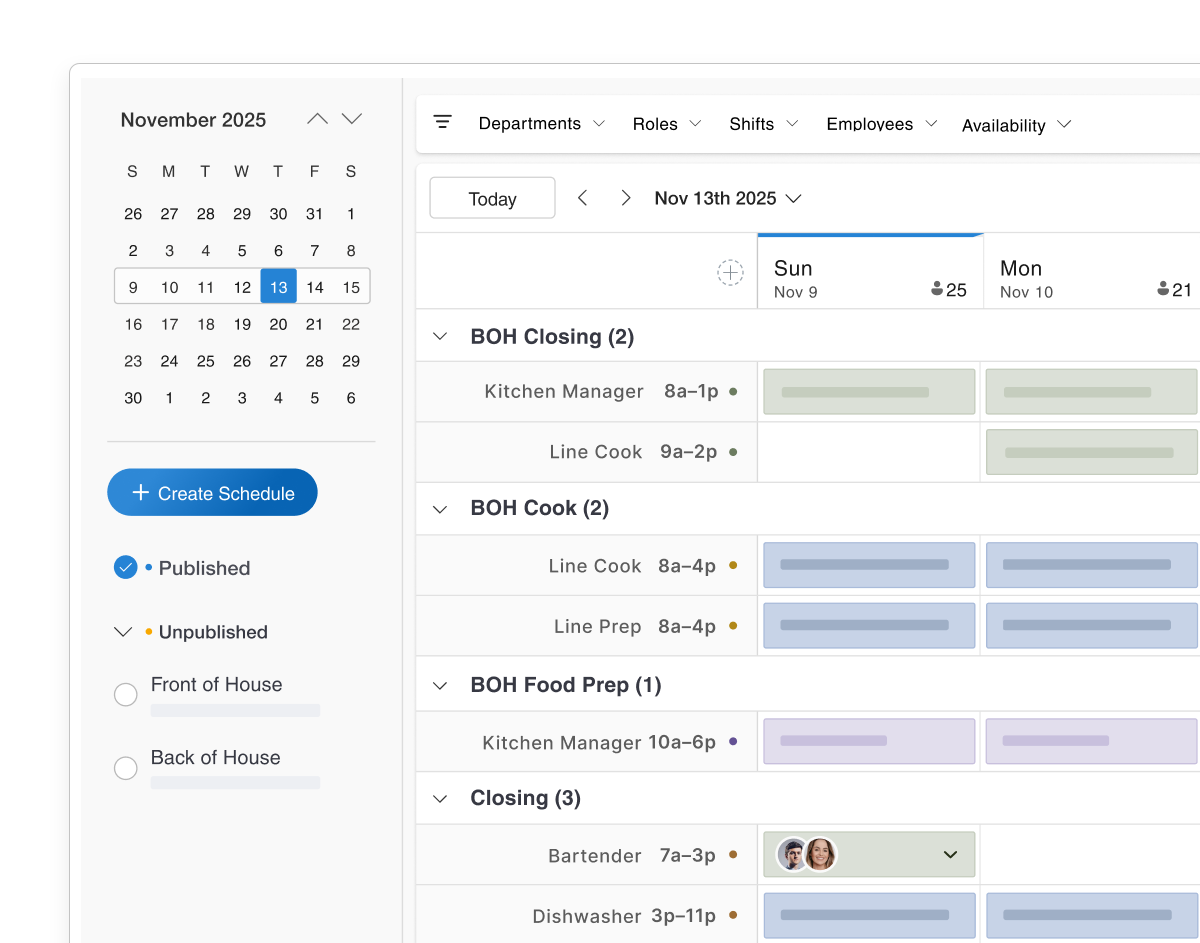The width and height of the screenshot is (1200, 943).
Task: Collapse the BOH Food Prep (1) group
Action: 440,685
